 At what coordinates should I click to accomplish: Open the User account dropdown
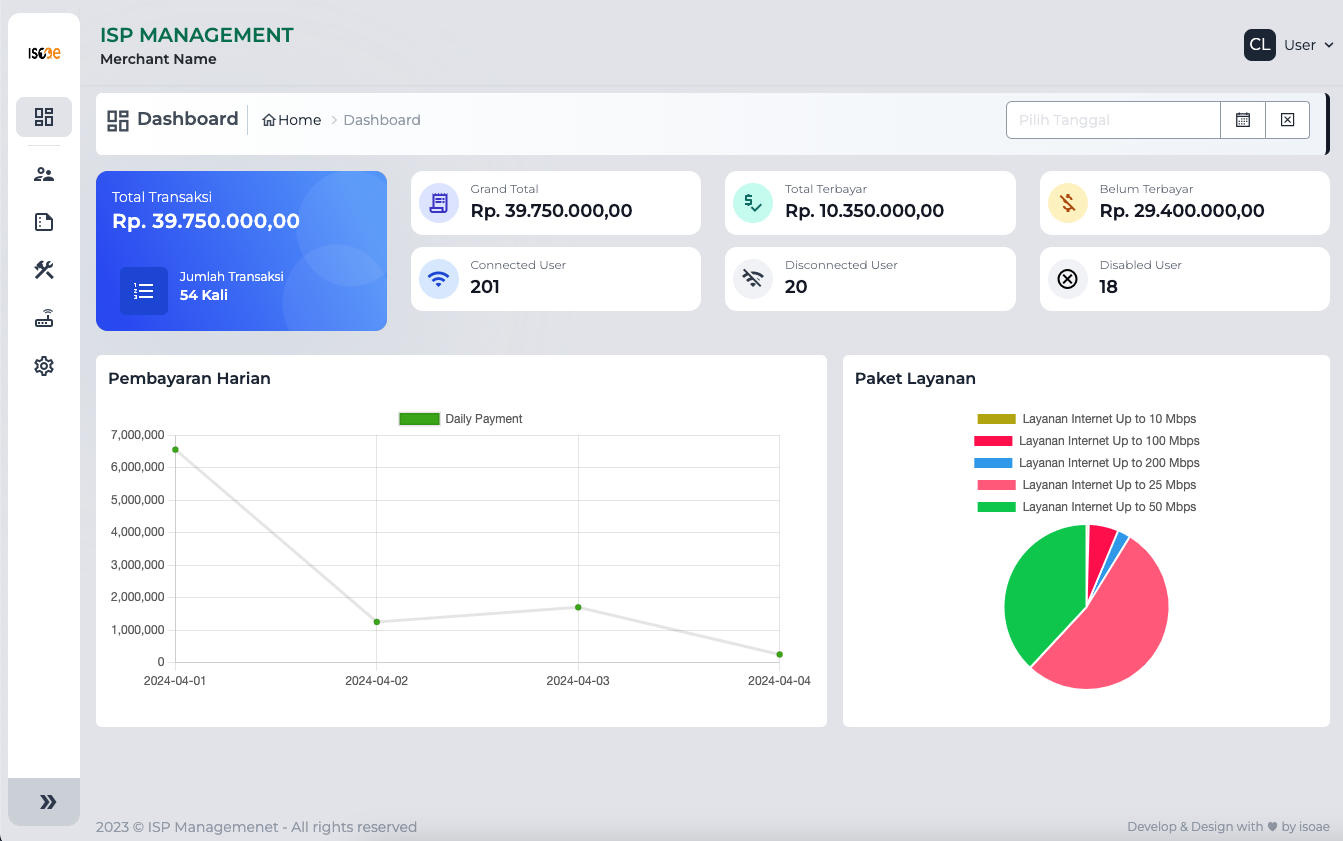click(x=1307, y=45)
